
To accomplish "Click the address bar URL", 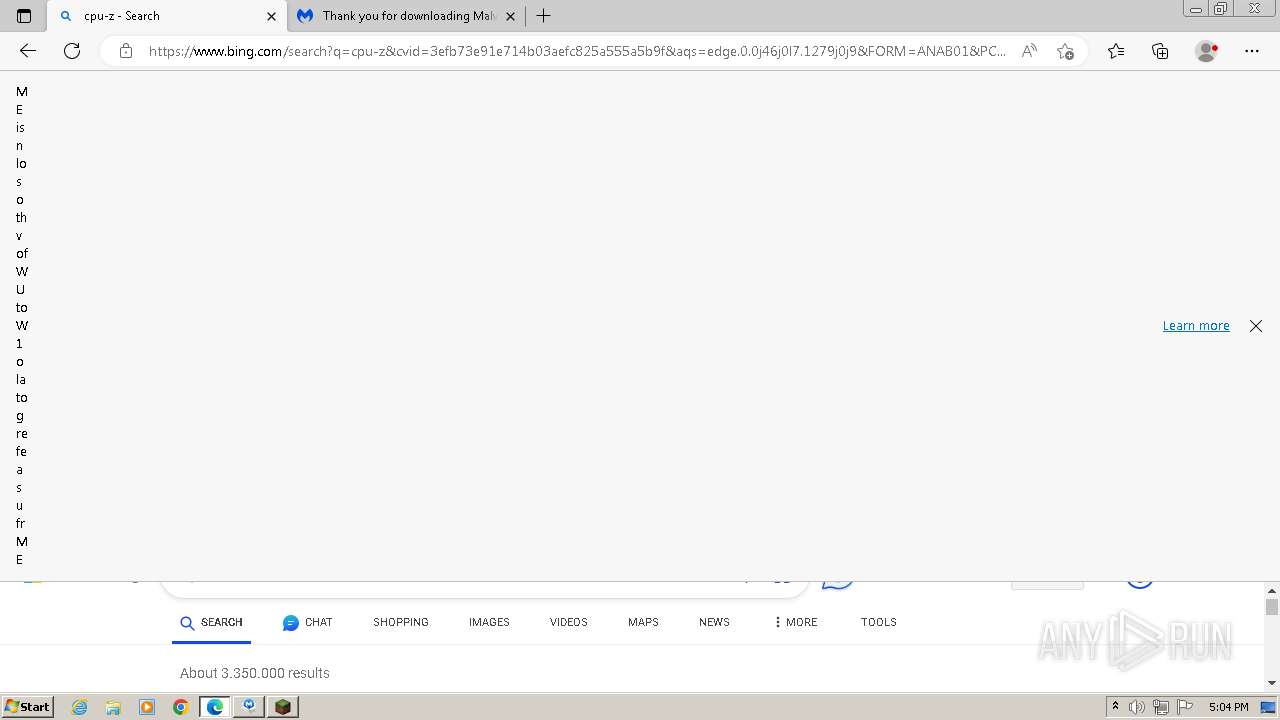I will (577, 51).
